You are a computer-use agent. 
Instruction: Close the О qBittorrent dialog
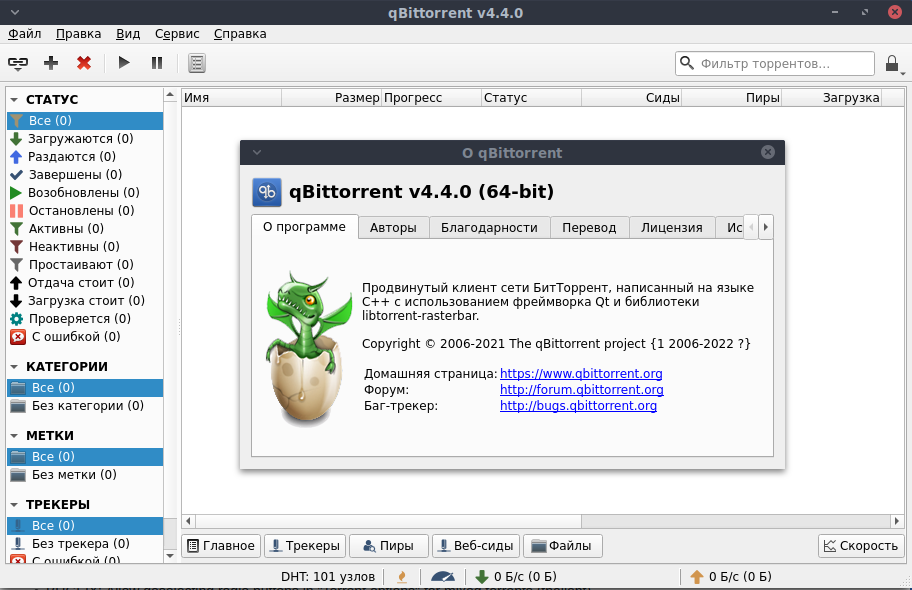[x=768, y=152]
